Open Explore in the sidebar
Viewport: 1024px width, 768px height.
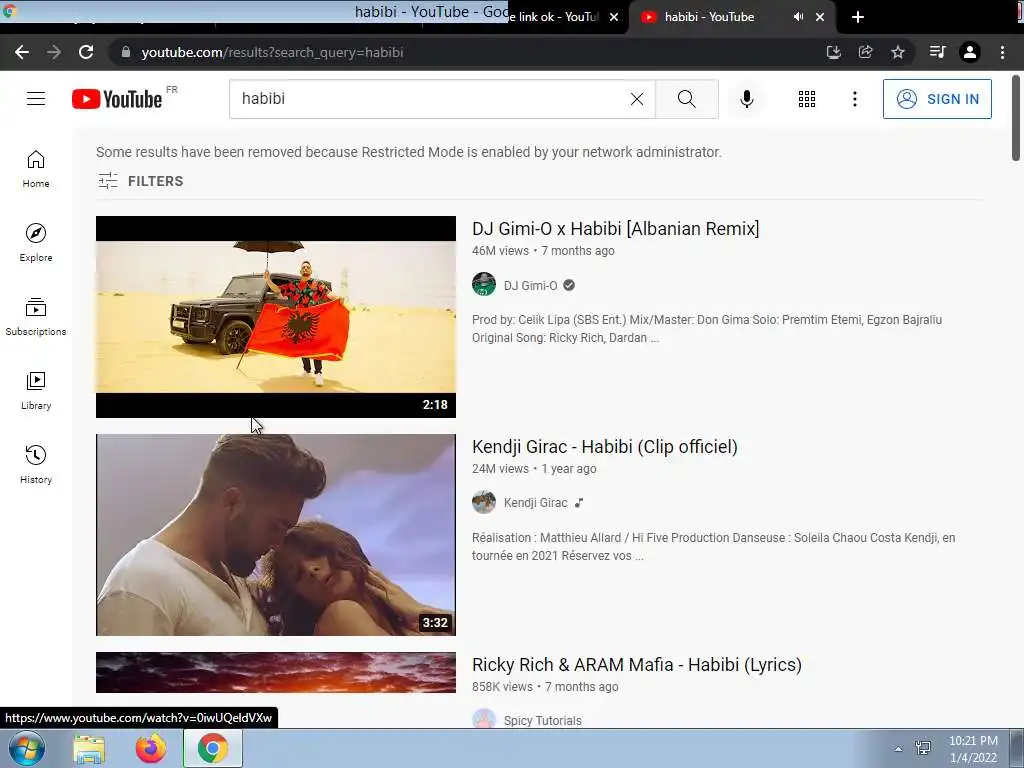coord(36,243)
